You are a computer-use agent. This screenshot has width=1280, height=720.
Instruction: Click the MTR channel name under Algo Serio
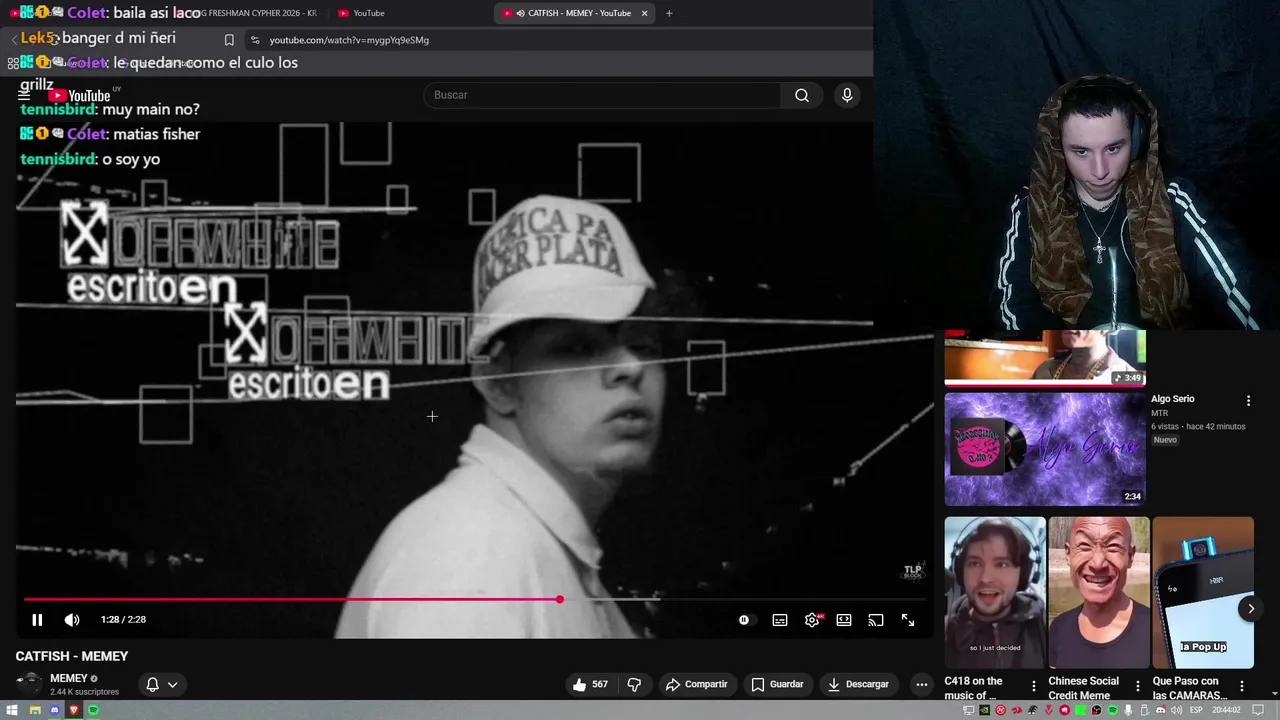coord(1159,413)
